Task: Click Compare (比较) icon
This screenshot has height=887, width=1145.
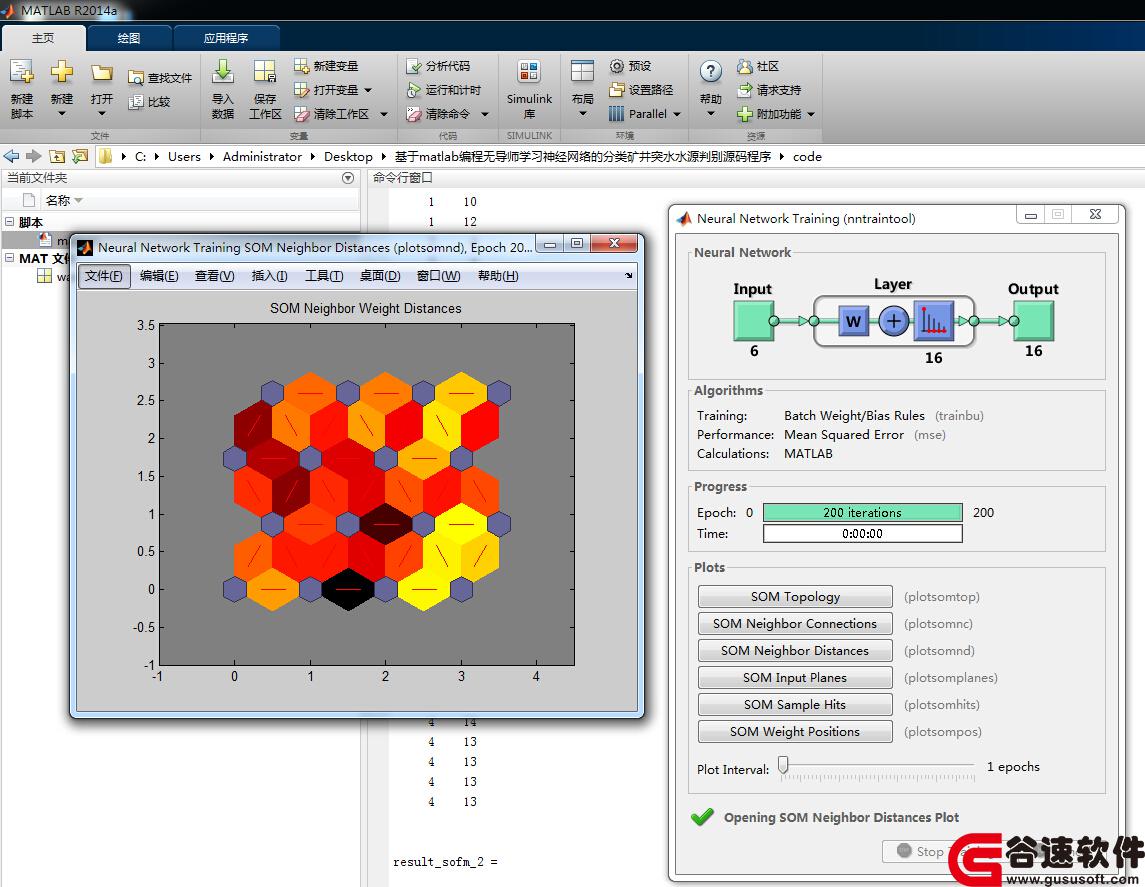Action: coord(136,101)
